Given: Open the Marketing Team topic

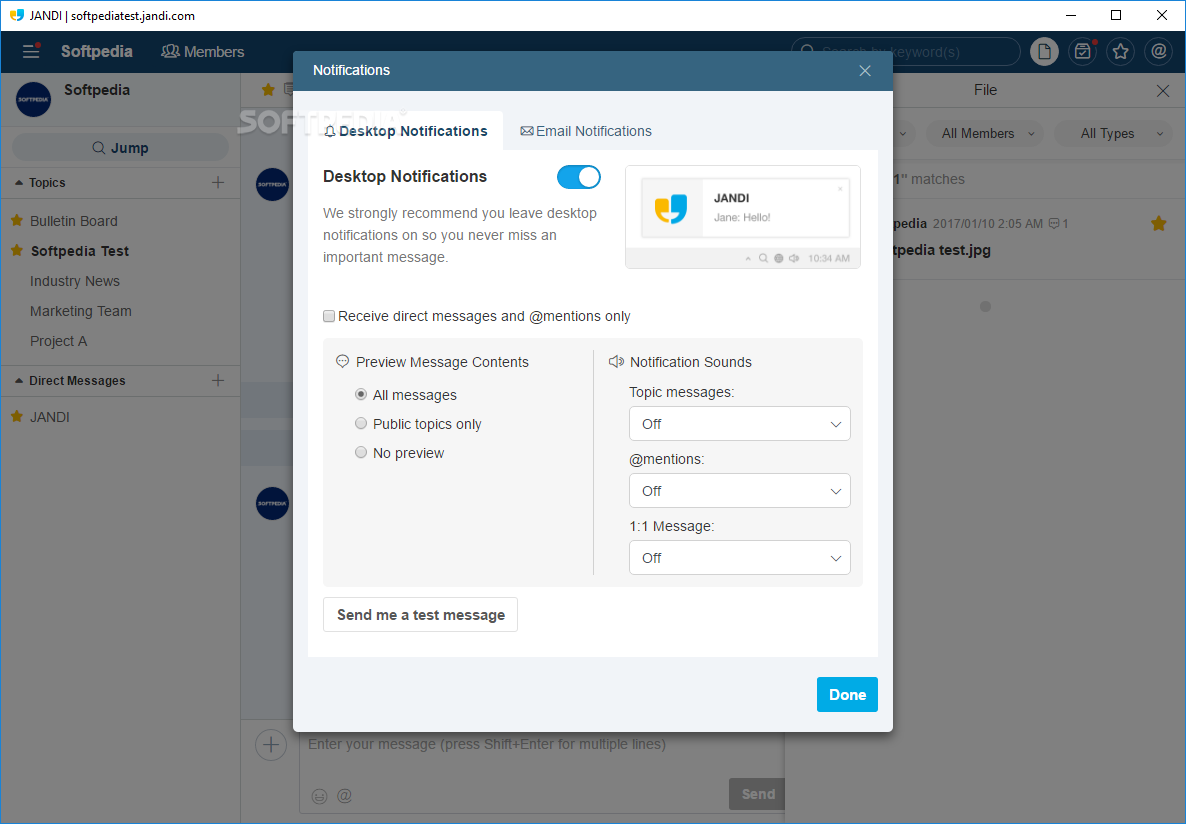Looking at the screenshot, I should [x=80, y=311].
